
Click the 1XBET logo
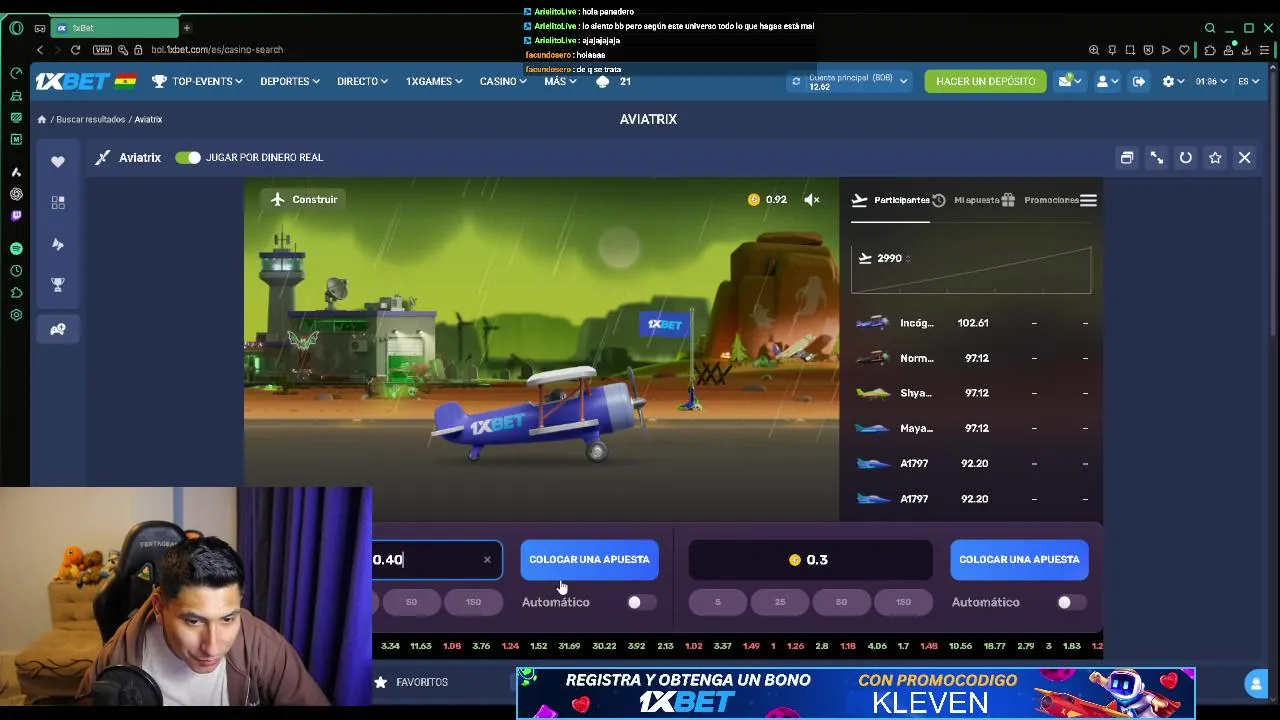point(73,82)
